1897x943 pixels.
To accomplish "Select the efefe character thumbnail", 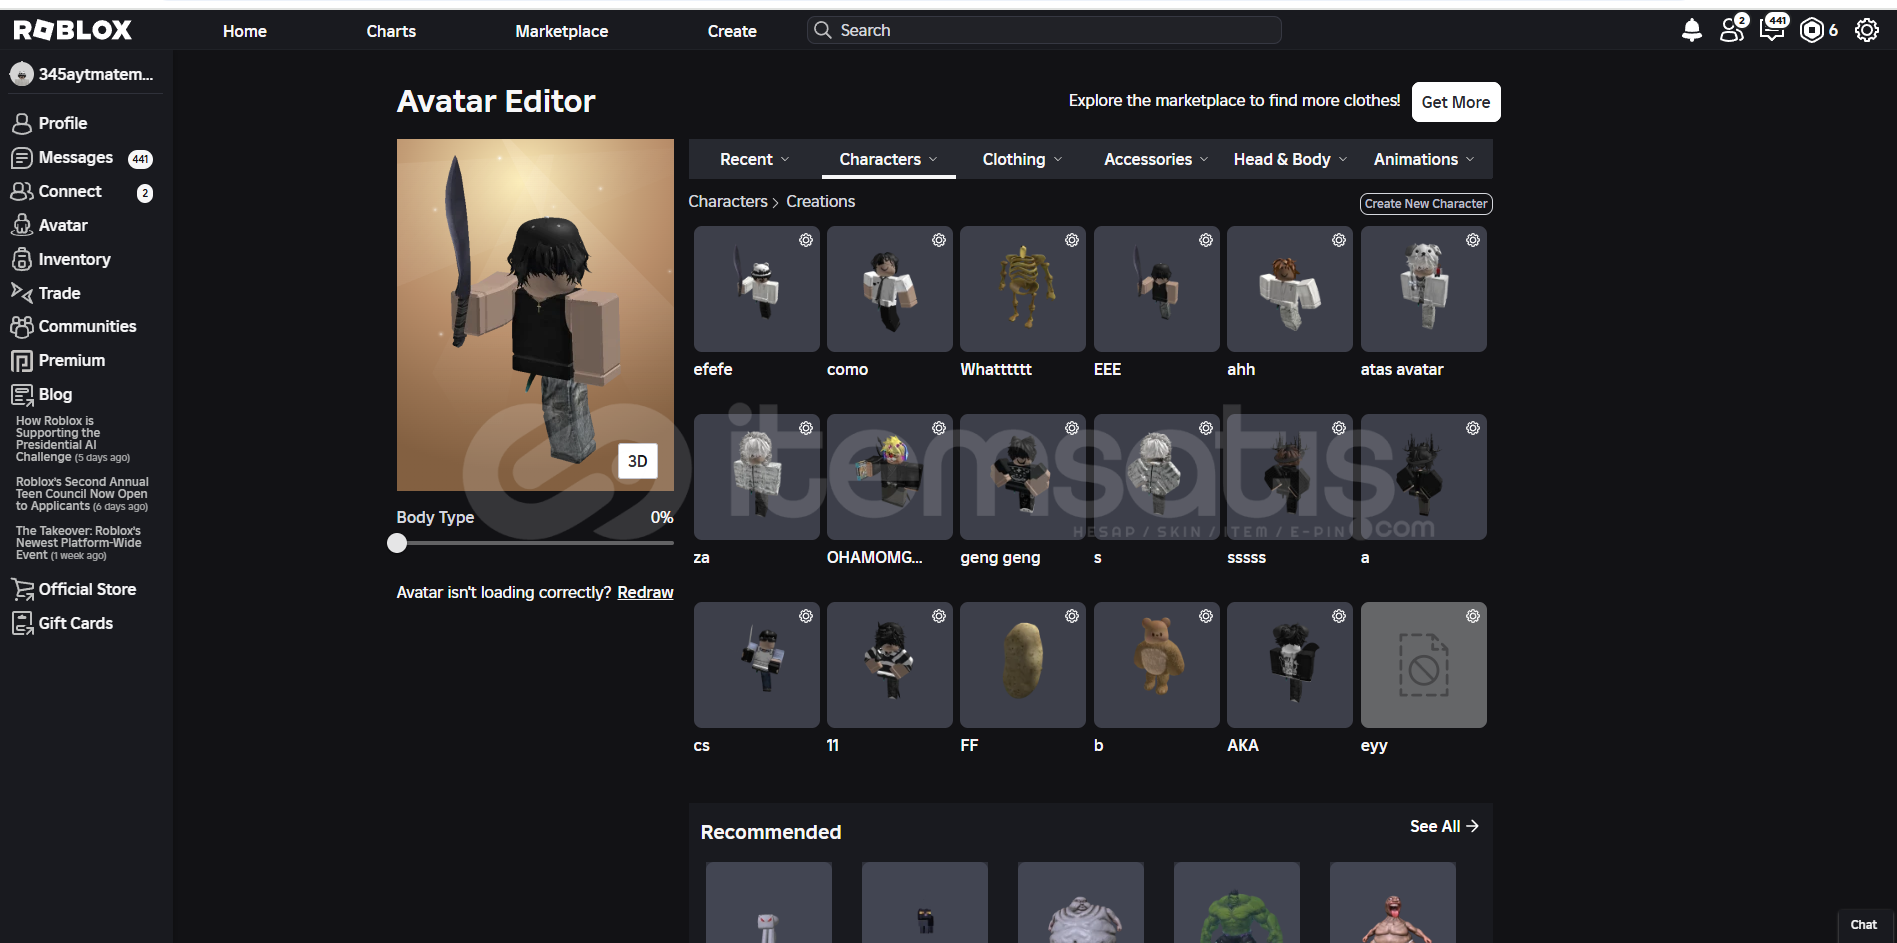I will (x=756, y=289).
